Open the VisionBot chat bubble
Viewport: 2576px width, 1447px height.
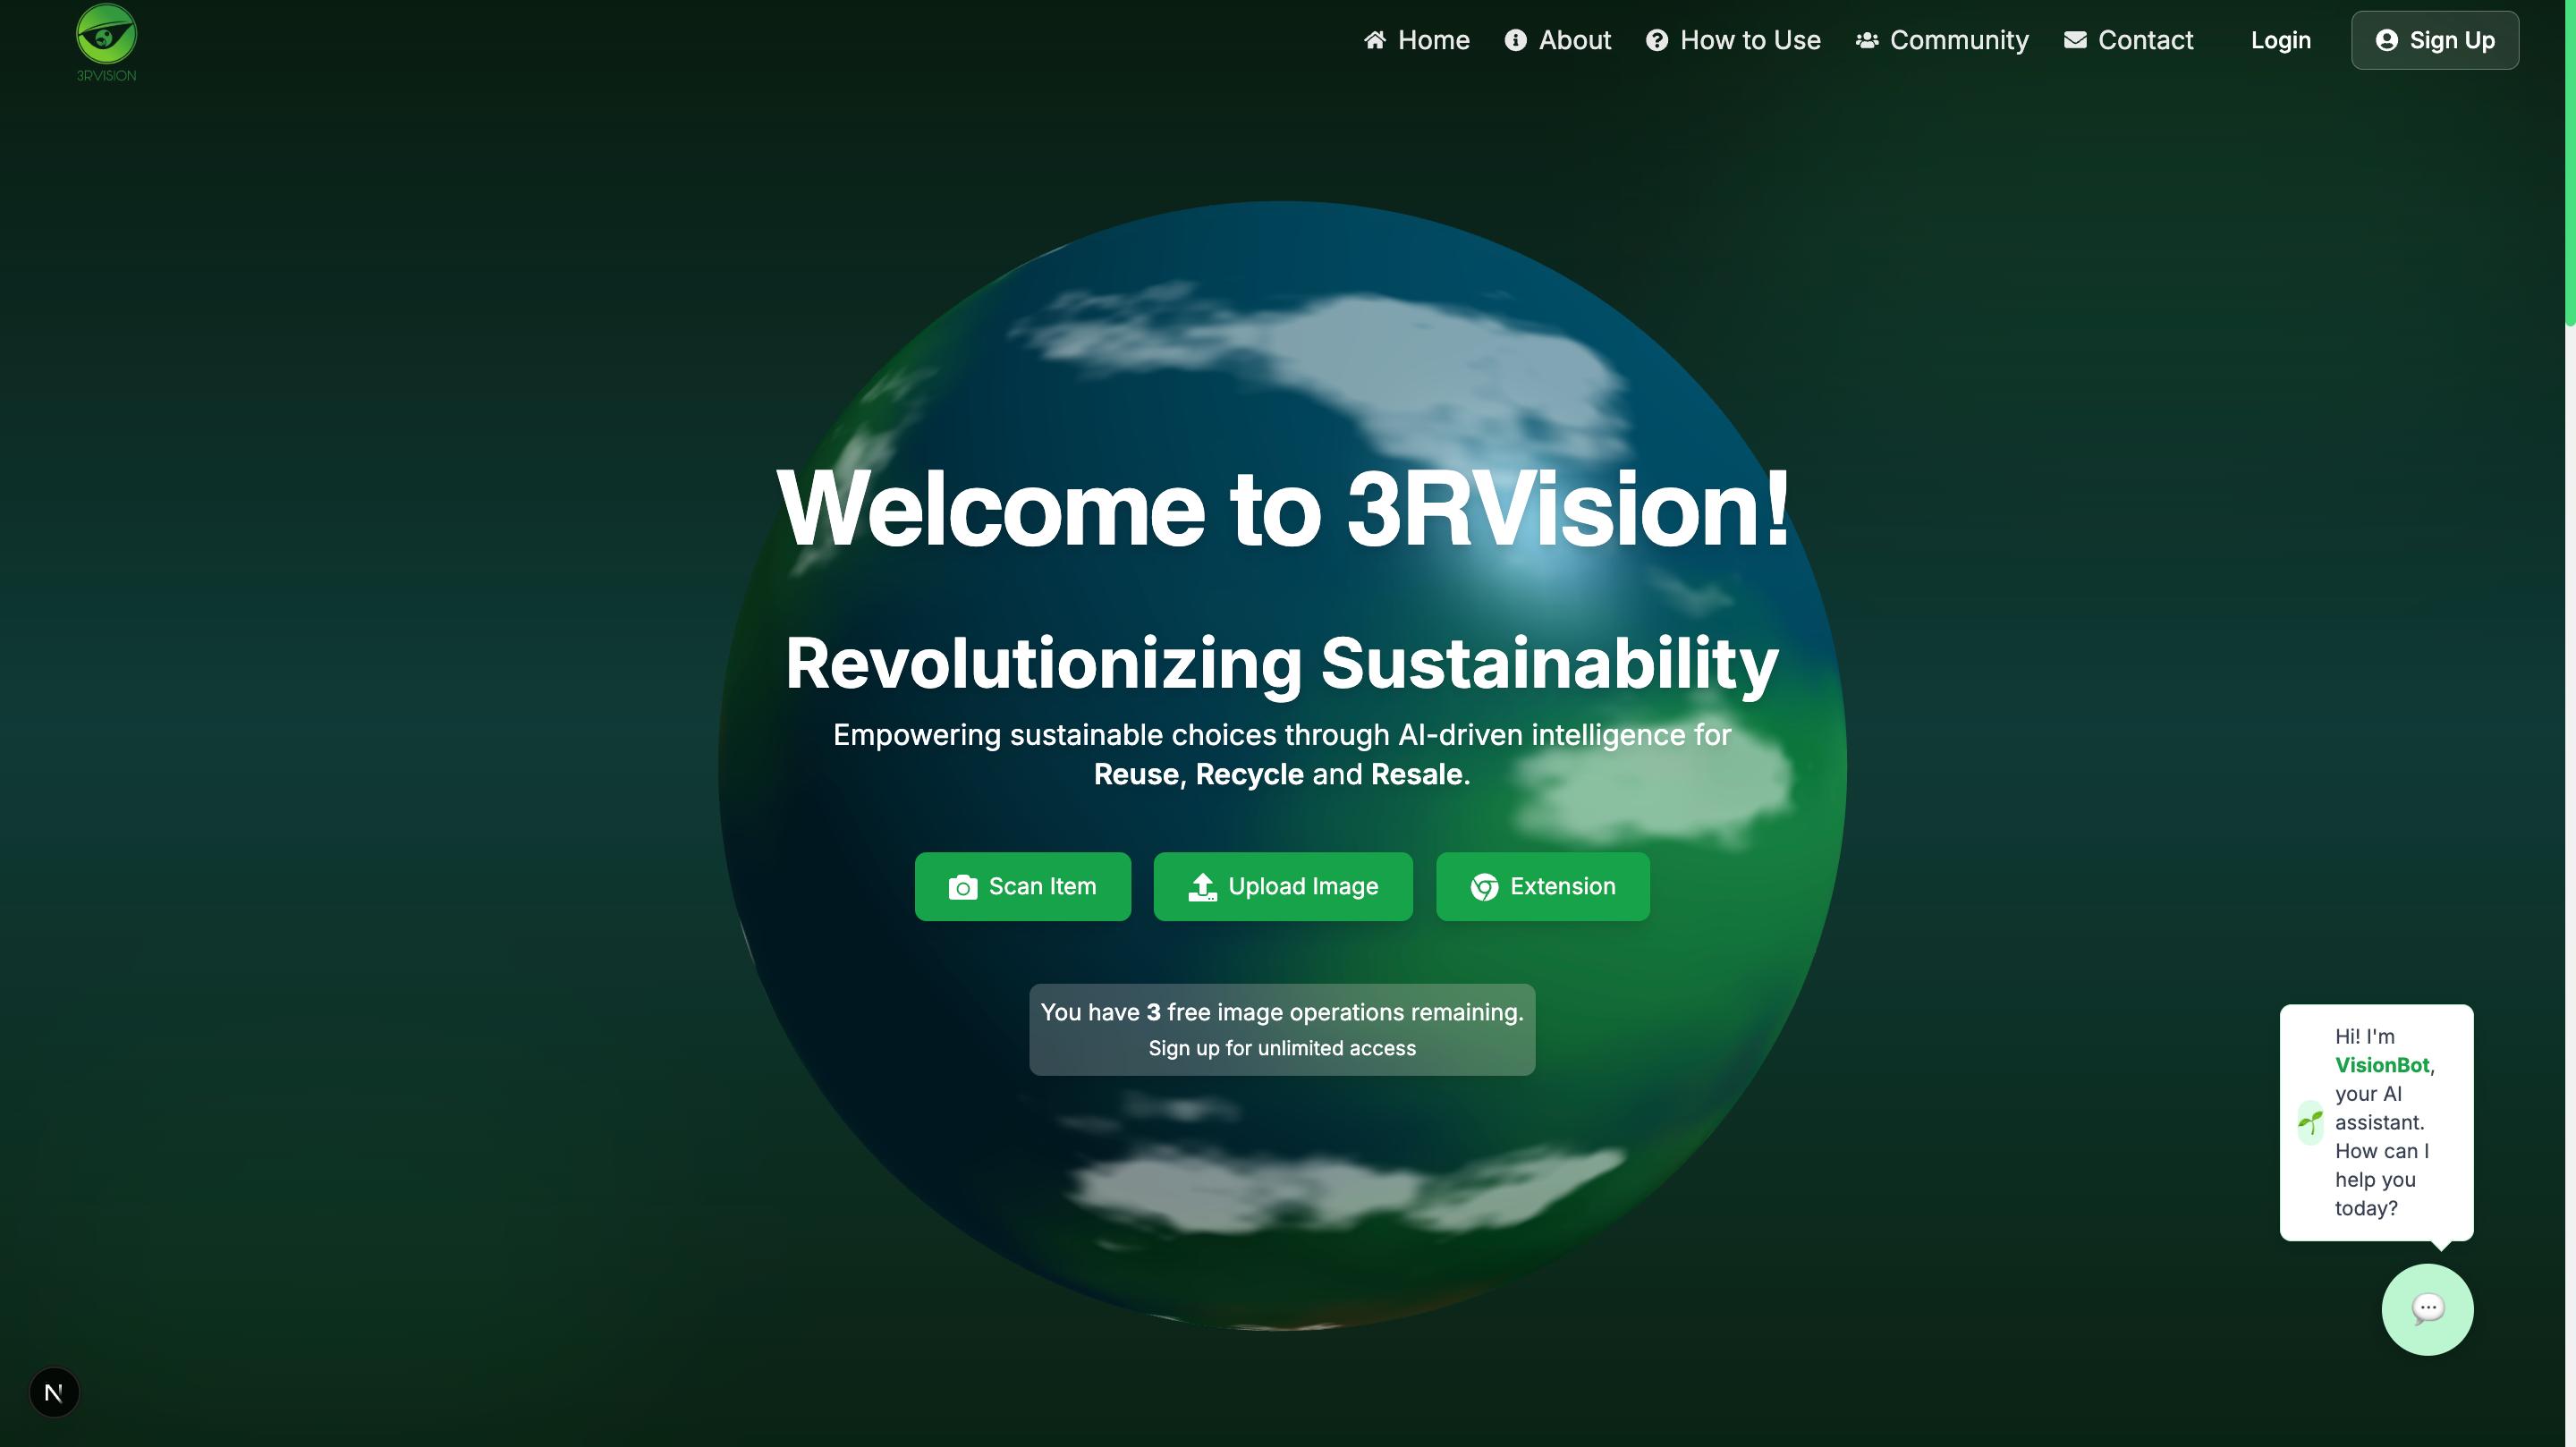pos(2427,1309)
